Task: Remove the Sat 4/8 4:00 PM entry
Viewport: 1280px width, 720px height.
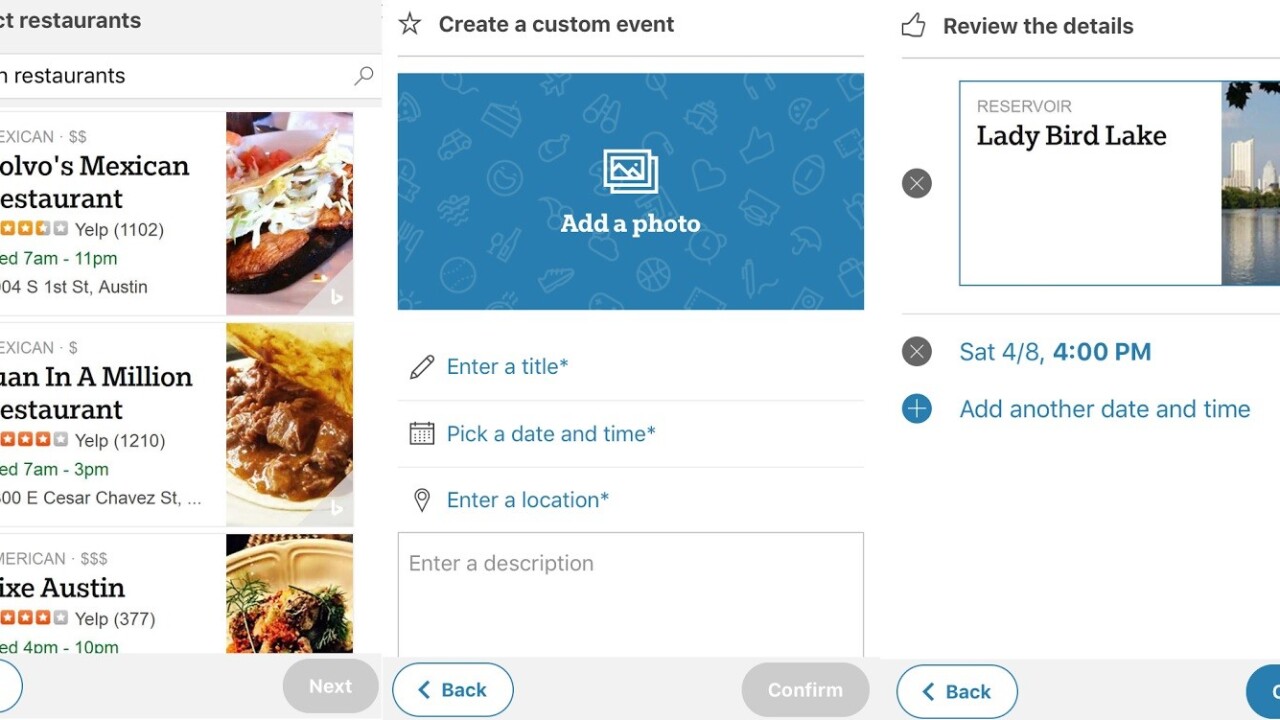Action: click(917, 351)
